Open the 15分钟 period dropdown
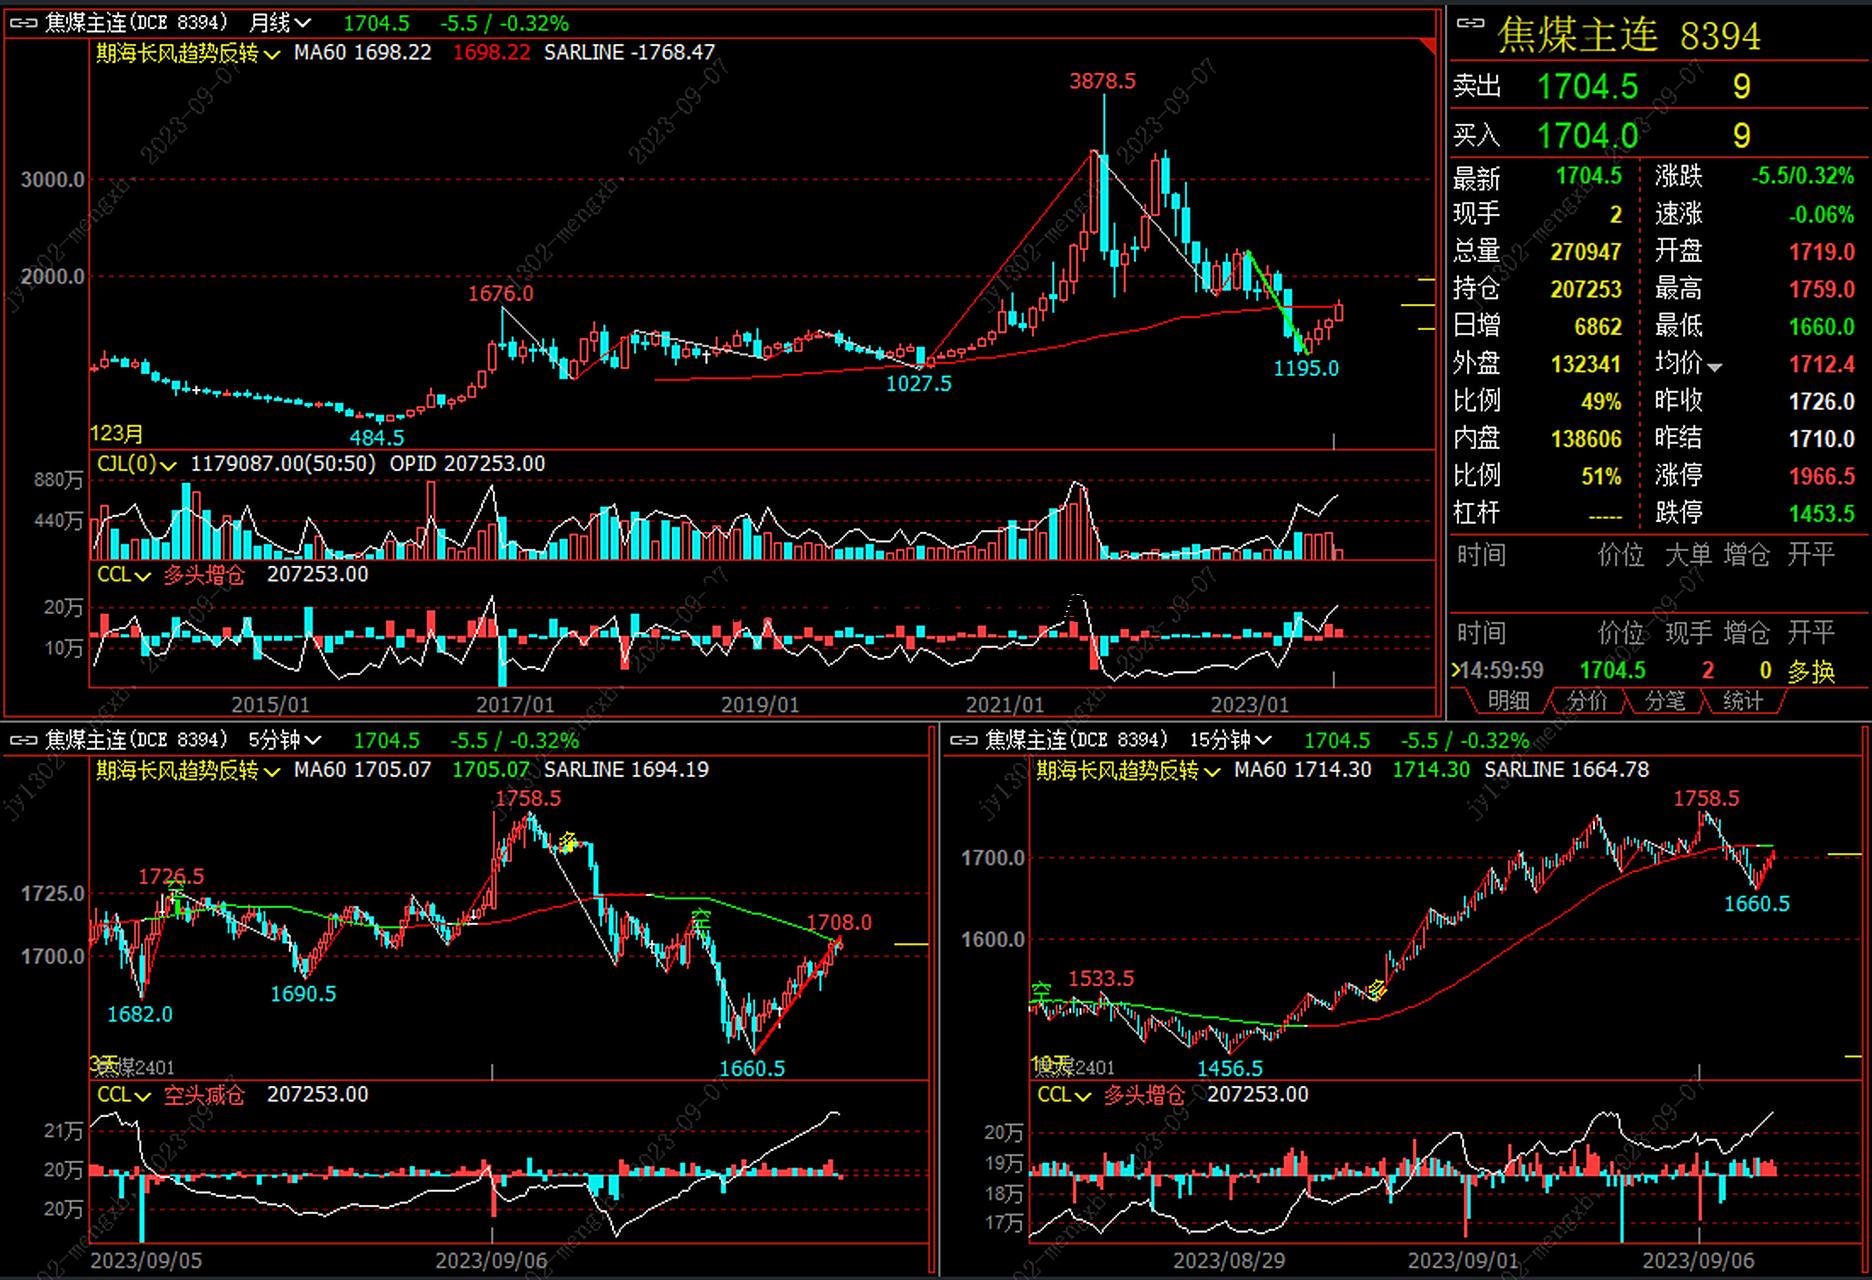The height and width of the screenshot is (1280, 1872). [1230, 741]
